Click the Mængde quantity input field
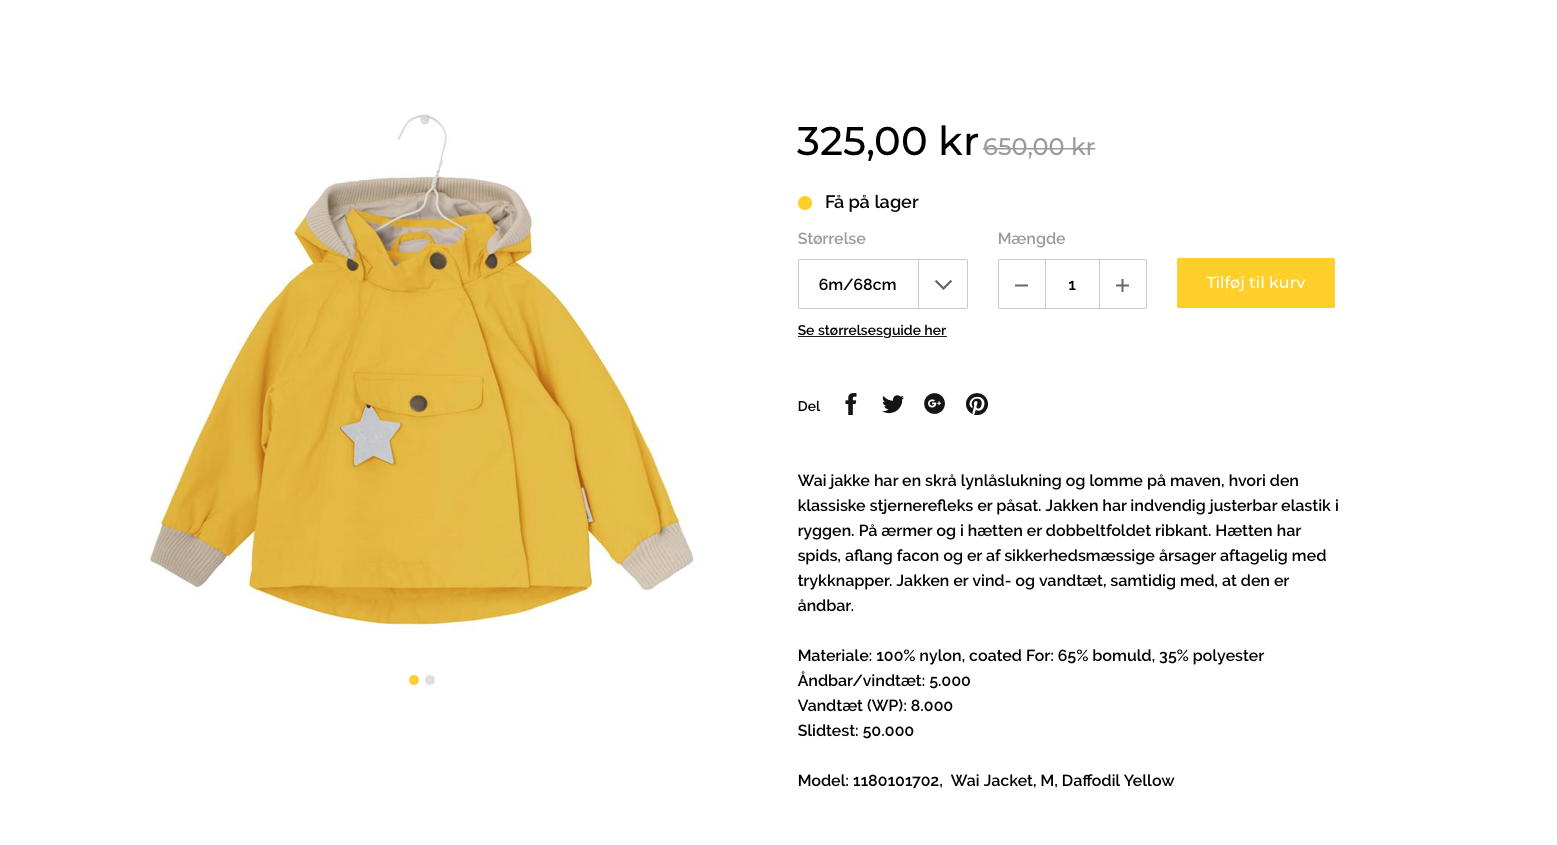The width and height of the screenshot is (1557, 845). [x=1072, y=285]
